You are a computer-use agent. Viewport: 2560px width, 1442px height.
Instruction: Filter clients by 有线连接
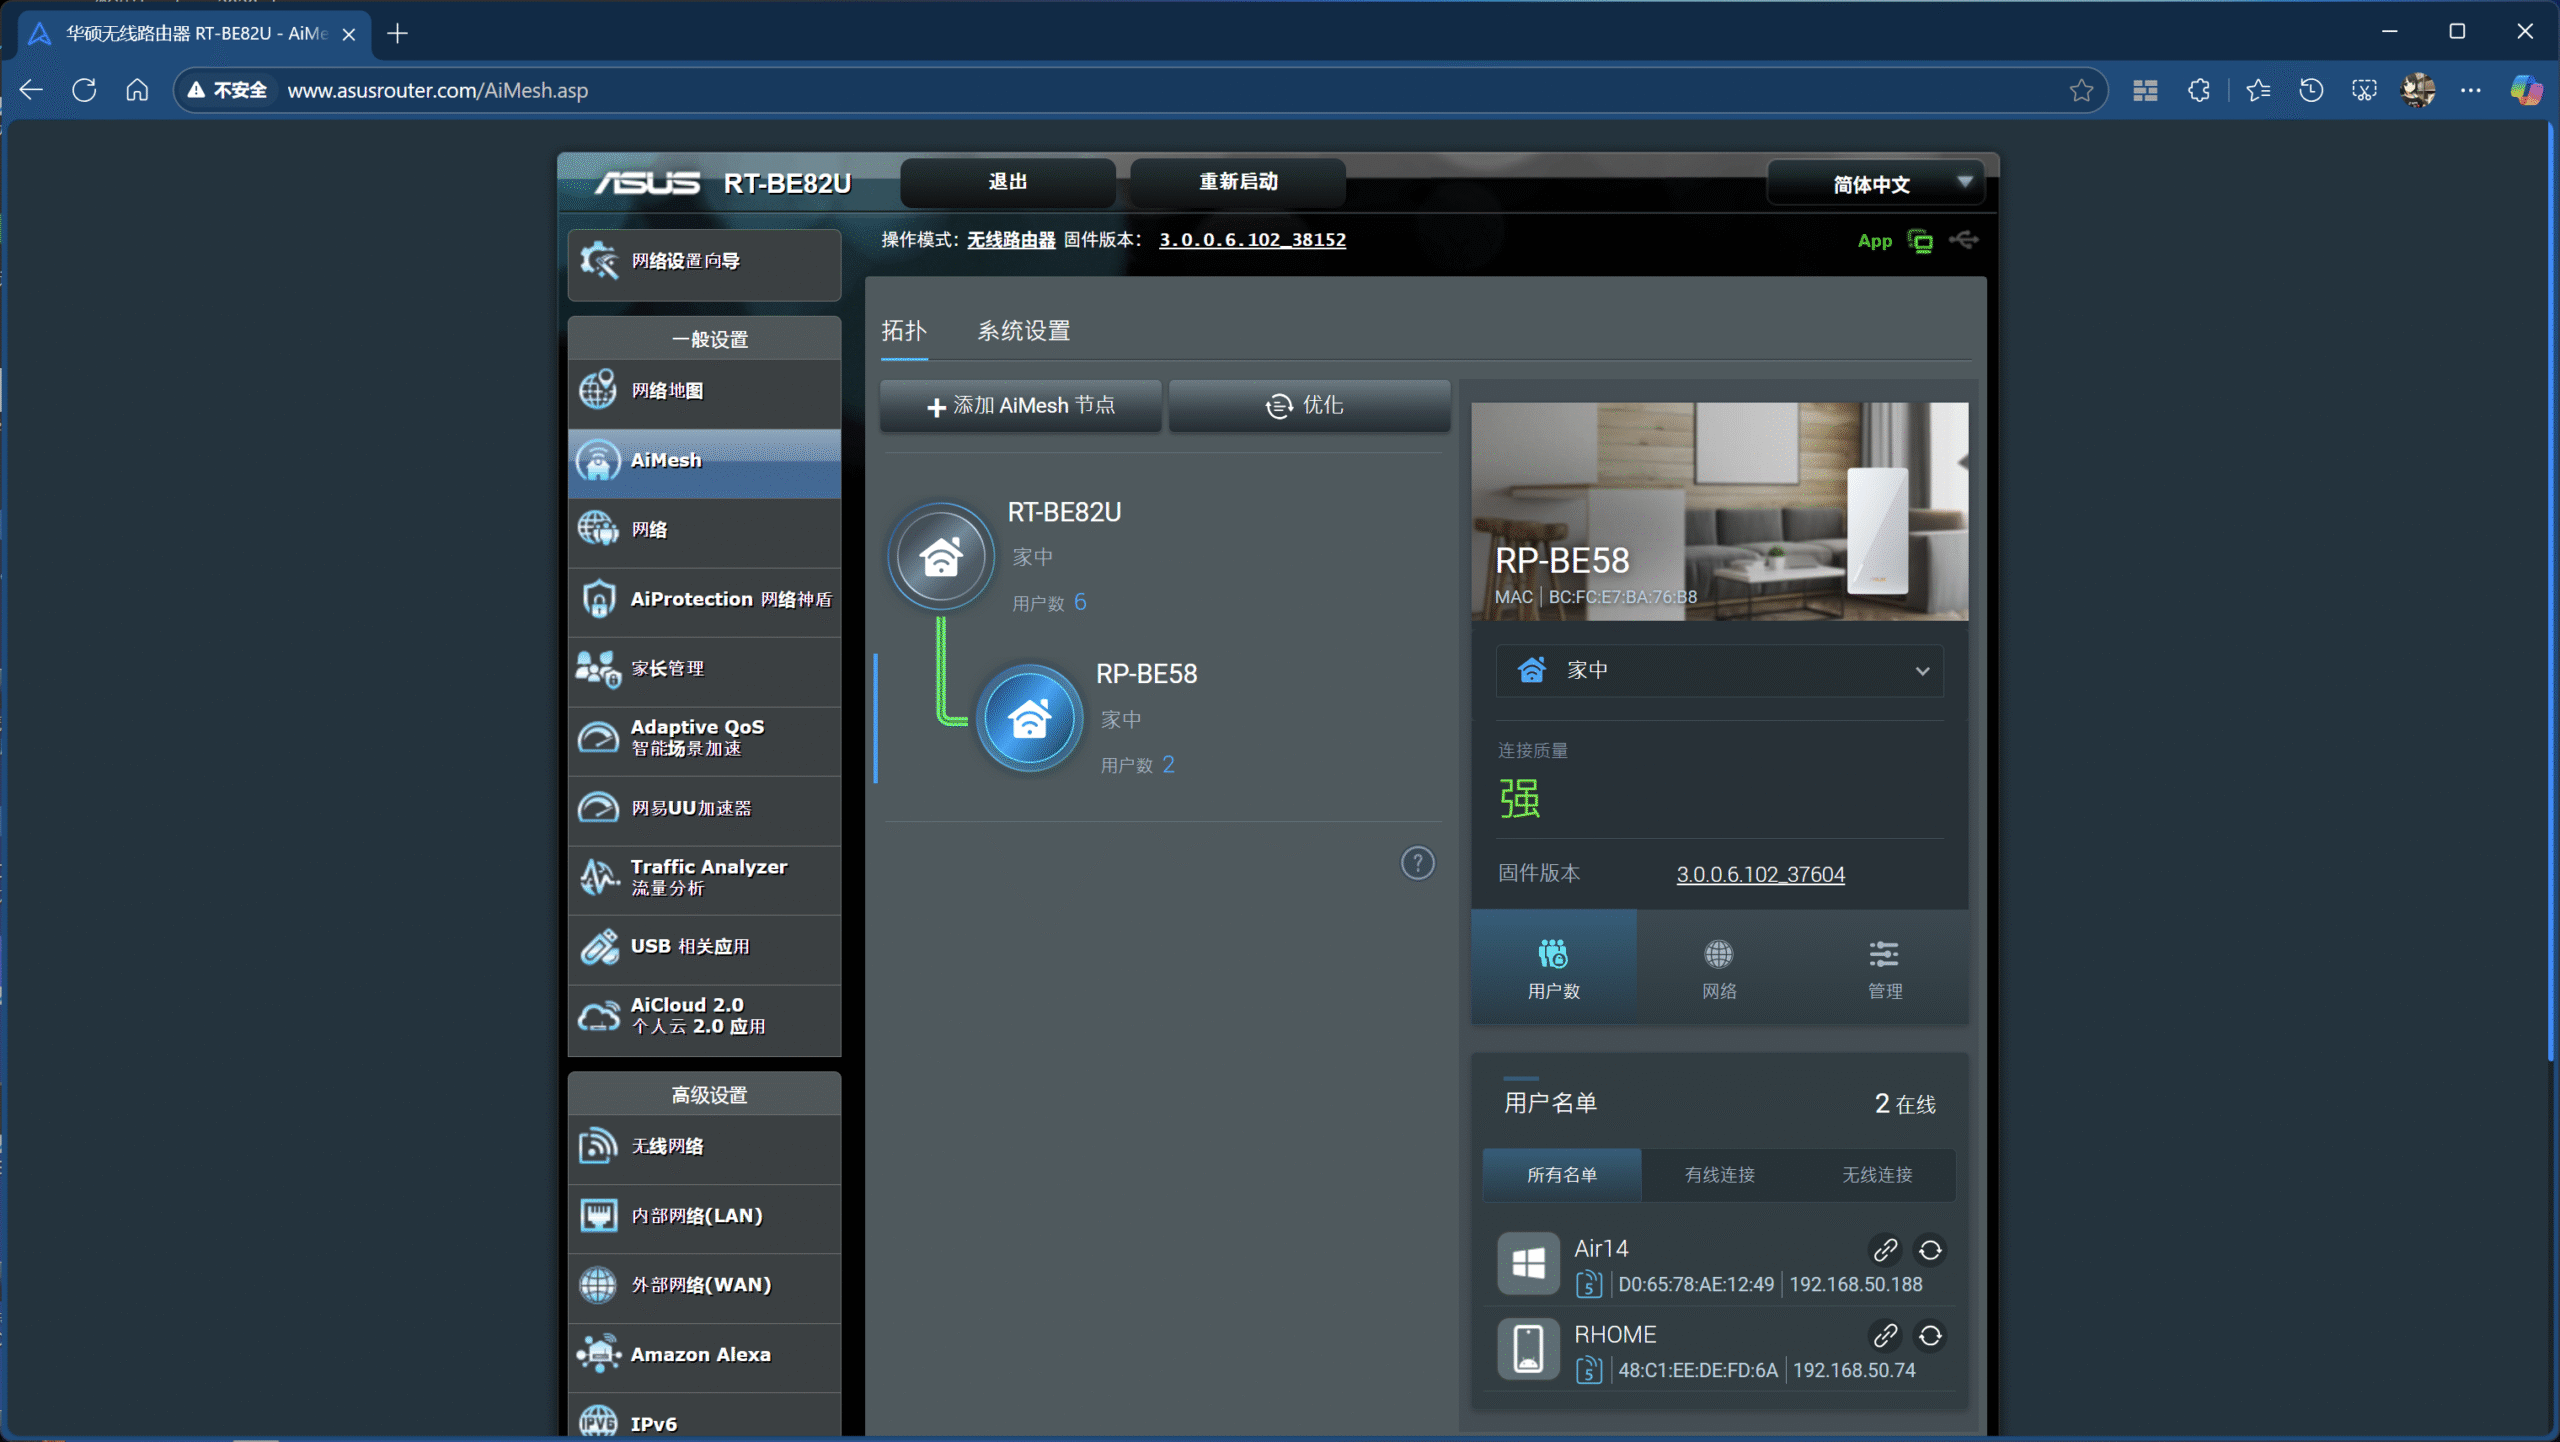[1720, 1175]
